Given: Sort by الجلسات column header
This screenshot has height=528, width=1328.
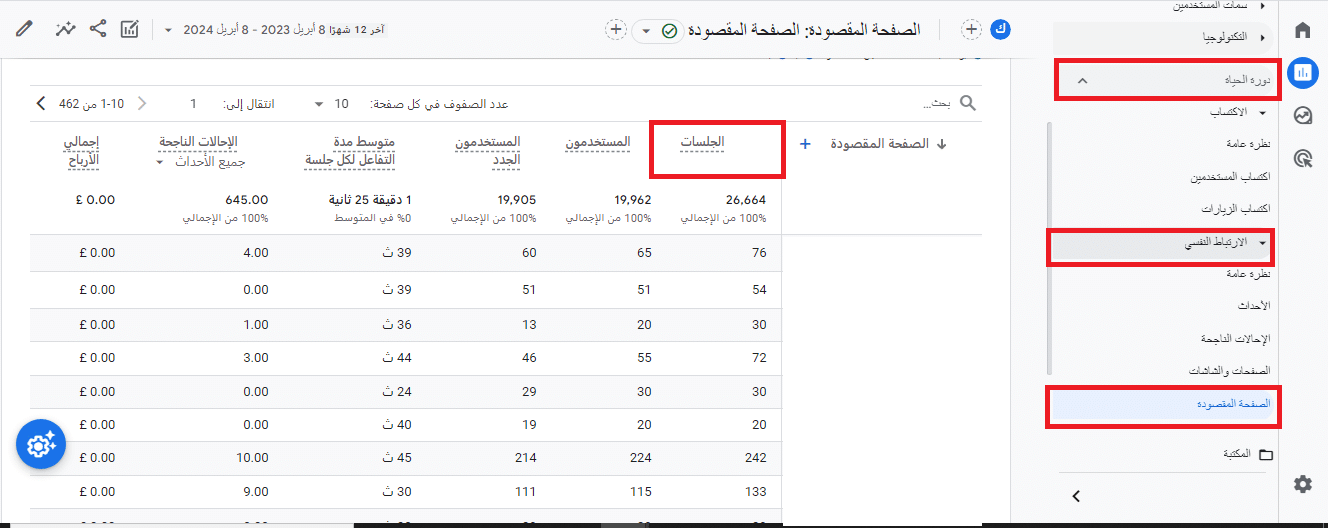Looking at the screenshot, I should [702, 143].
